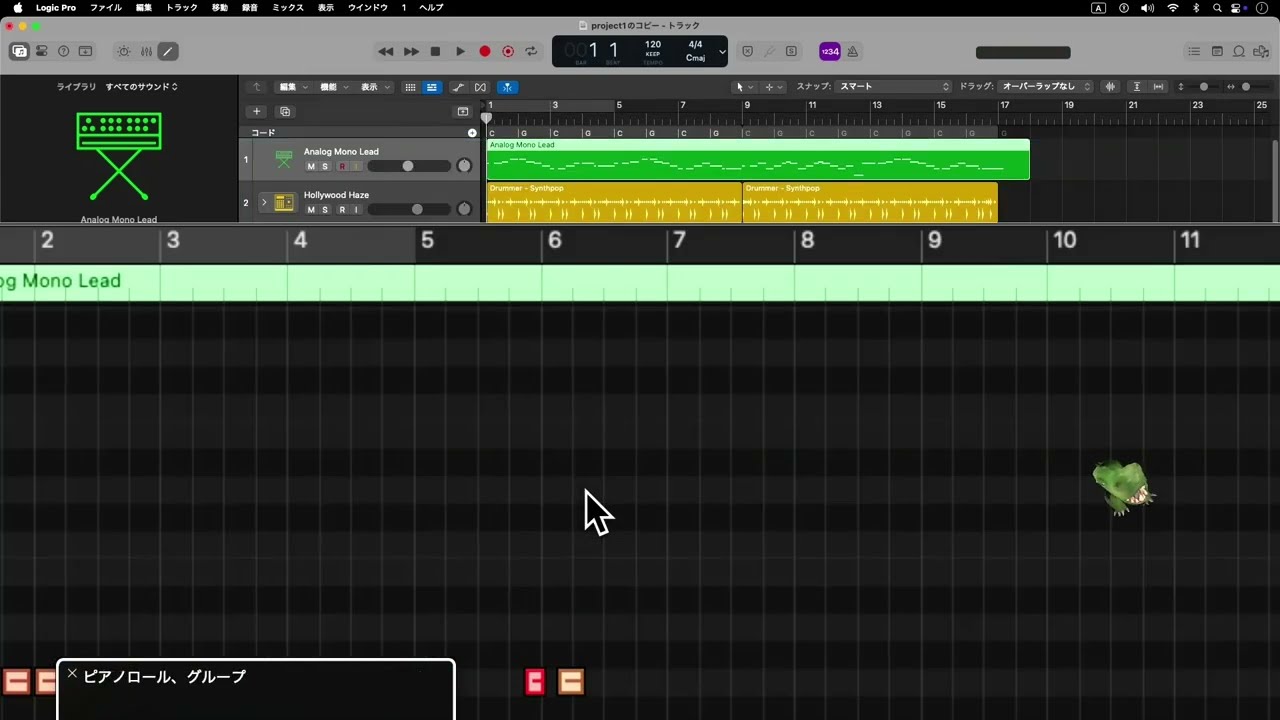
Task: Open the List Editors
Action: click(1194, 51)
